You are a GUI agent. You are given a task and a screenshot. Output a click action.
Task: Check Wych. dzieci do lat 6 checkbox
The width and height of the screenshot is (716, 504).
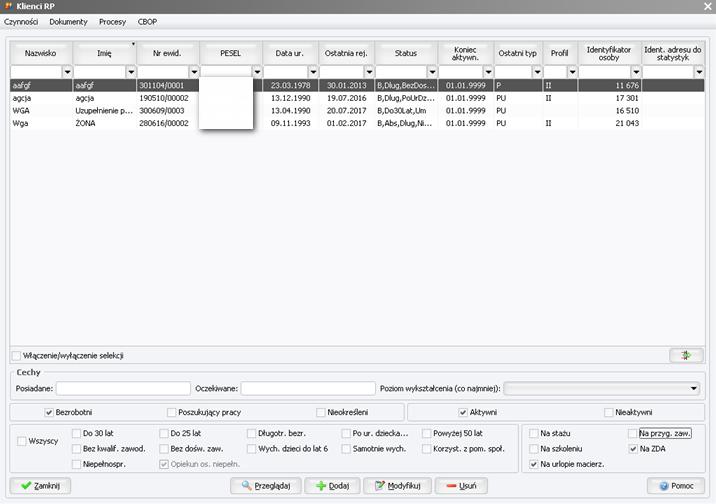pyautogui.click(x=251, y=449)
